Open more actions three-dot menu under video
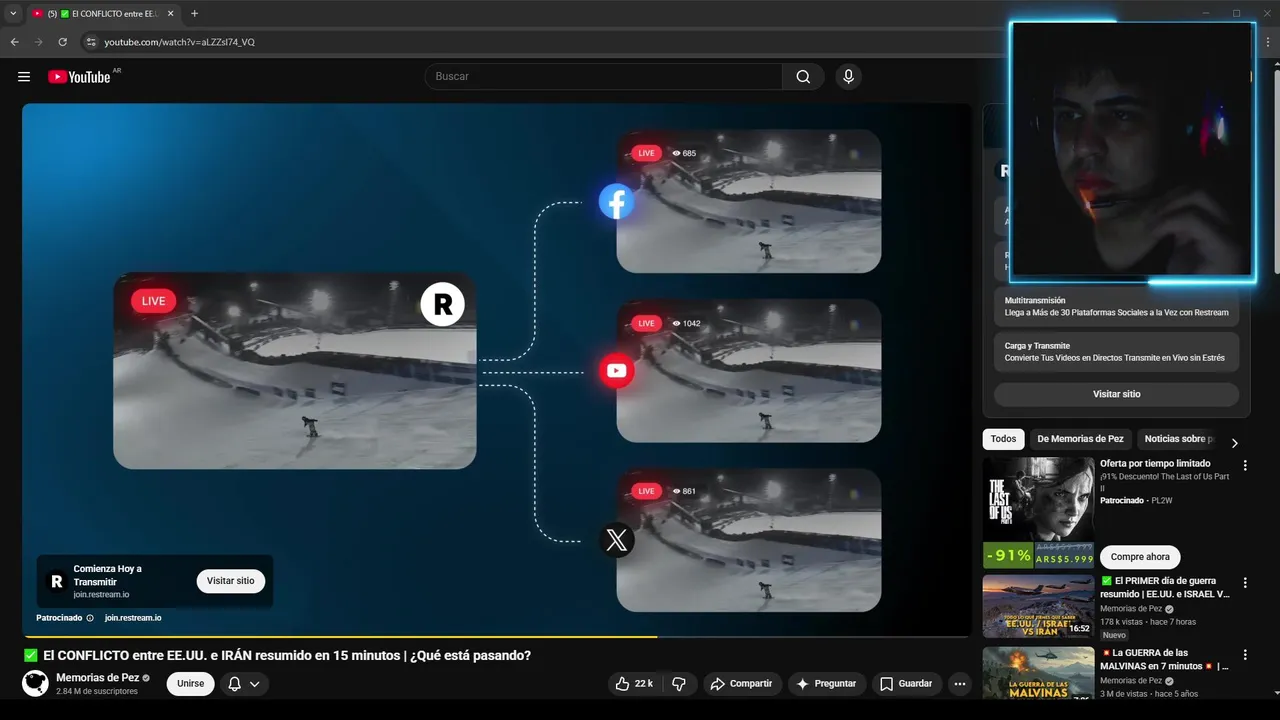 point(960,684)
